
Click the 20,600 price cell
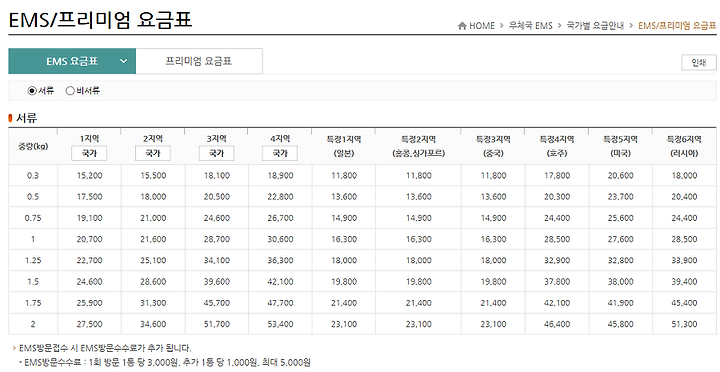click(x=620, y=175)
